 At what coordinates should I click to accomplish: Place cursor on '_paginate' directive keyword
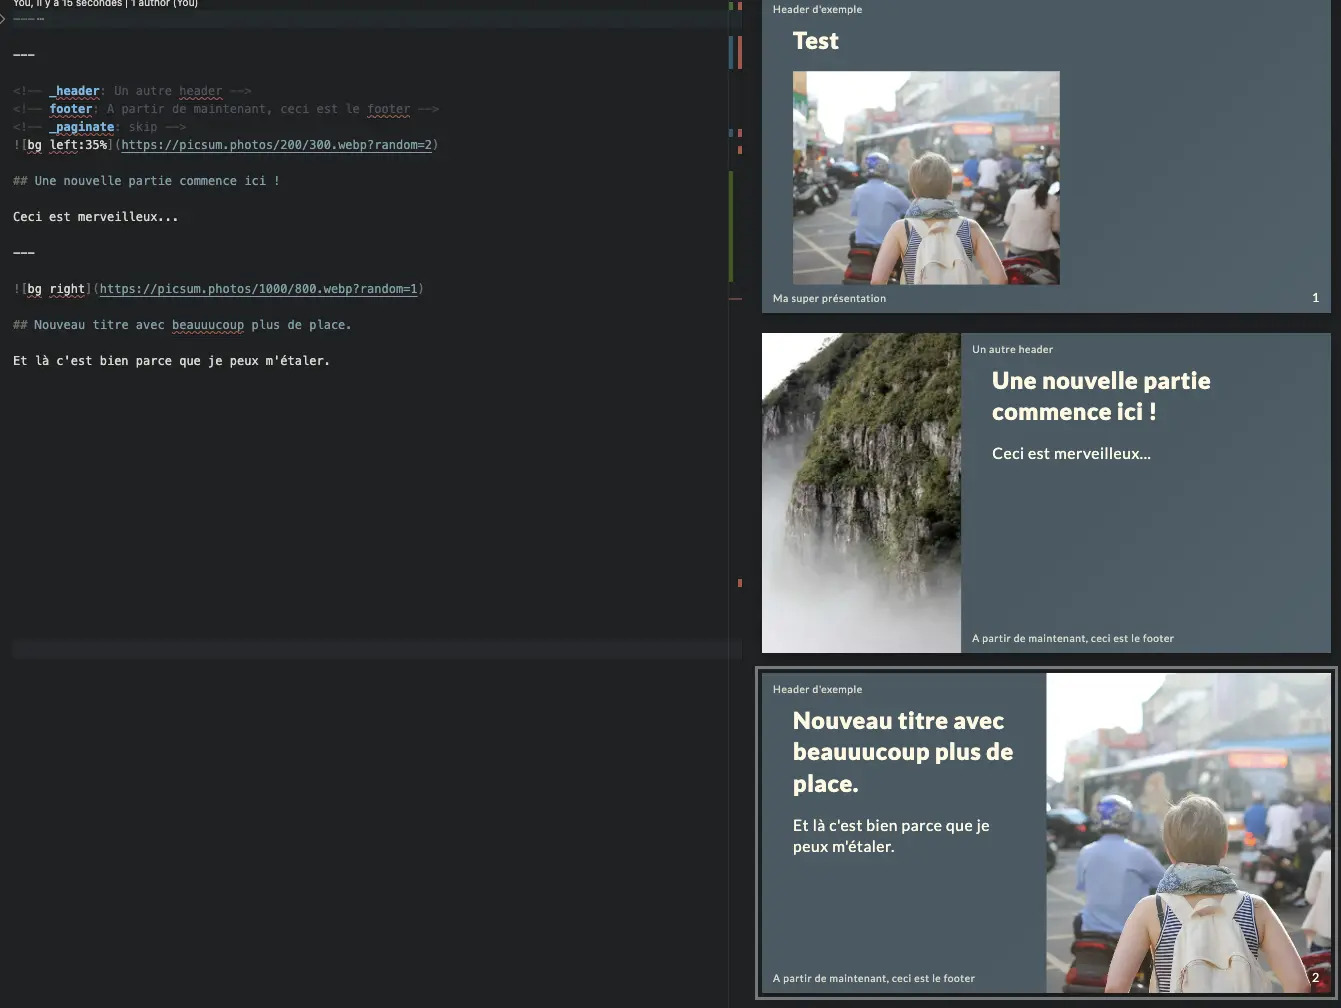coord(81,127)
